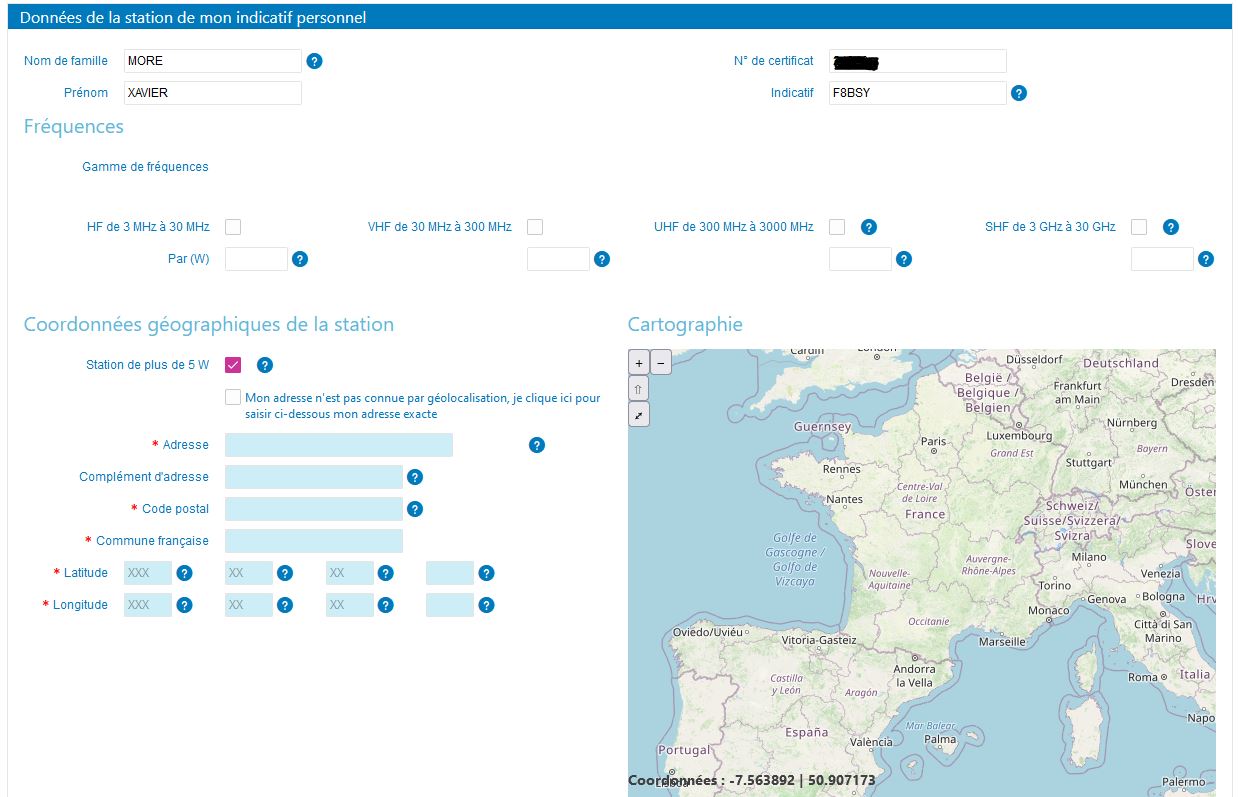The height and width of the screenshot is (797, 1238).
Task: Open help for UHF frequency checkbox
Action: 869,227
